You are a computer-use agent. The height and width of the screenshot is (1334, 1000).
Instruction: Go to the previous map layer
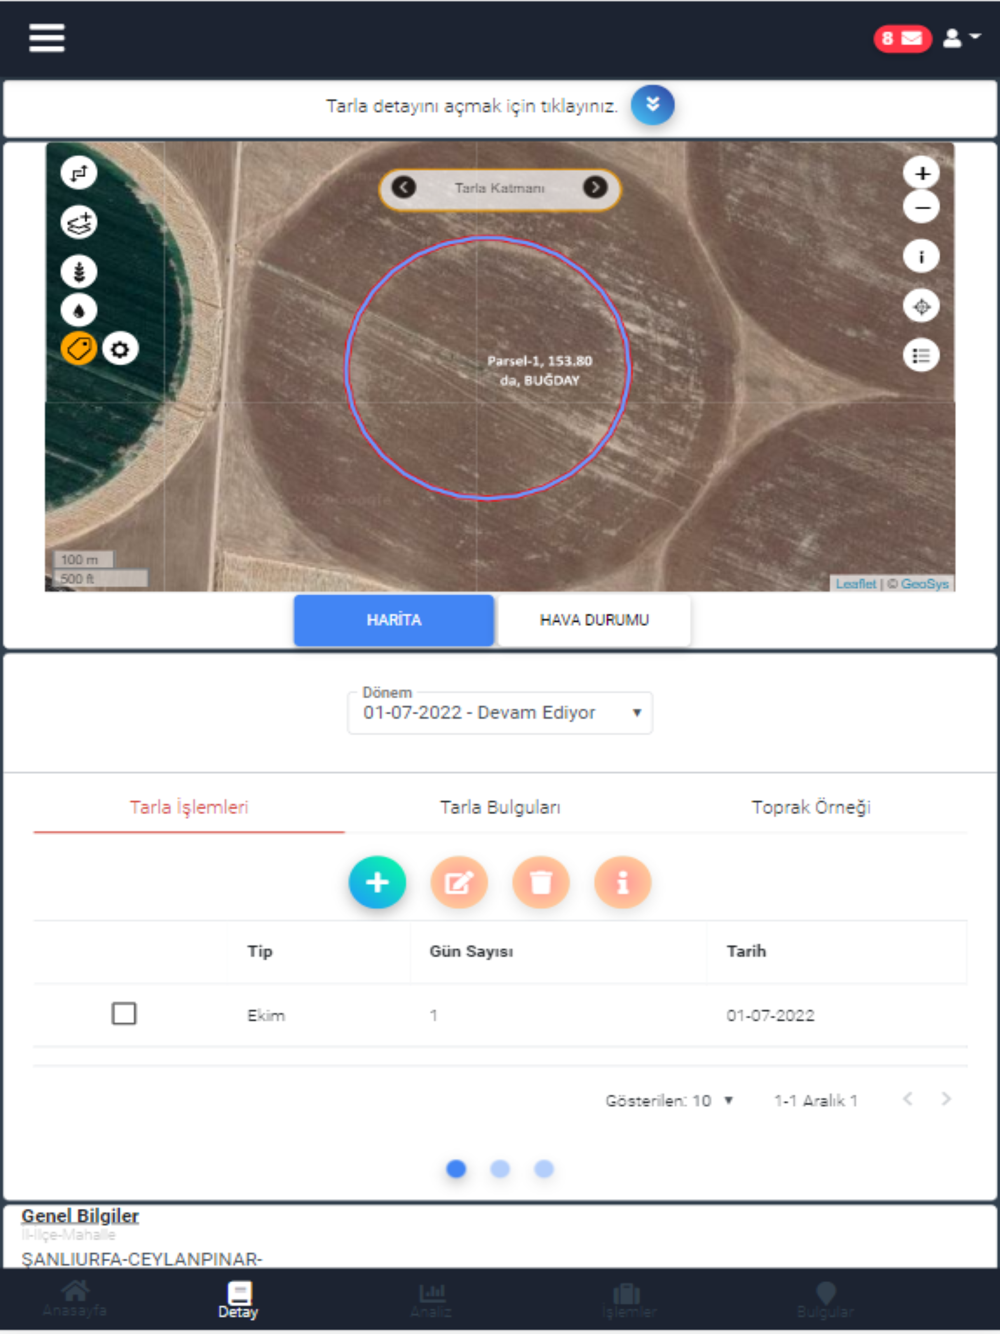tap(403, 187)
